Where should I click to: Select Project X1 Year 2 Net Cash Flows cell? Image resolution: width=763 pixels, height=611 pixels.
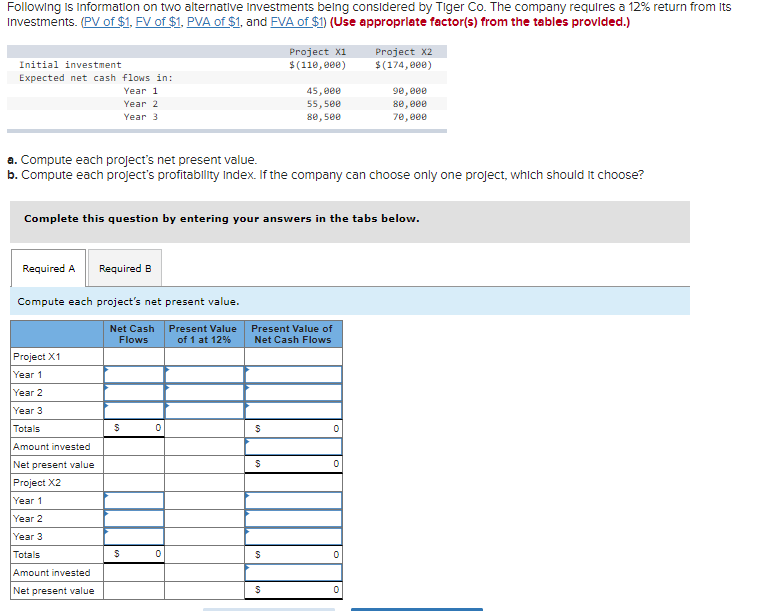134,393
